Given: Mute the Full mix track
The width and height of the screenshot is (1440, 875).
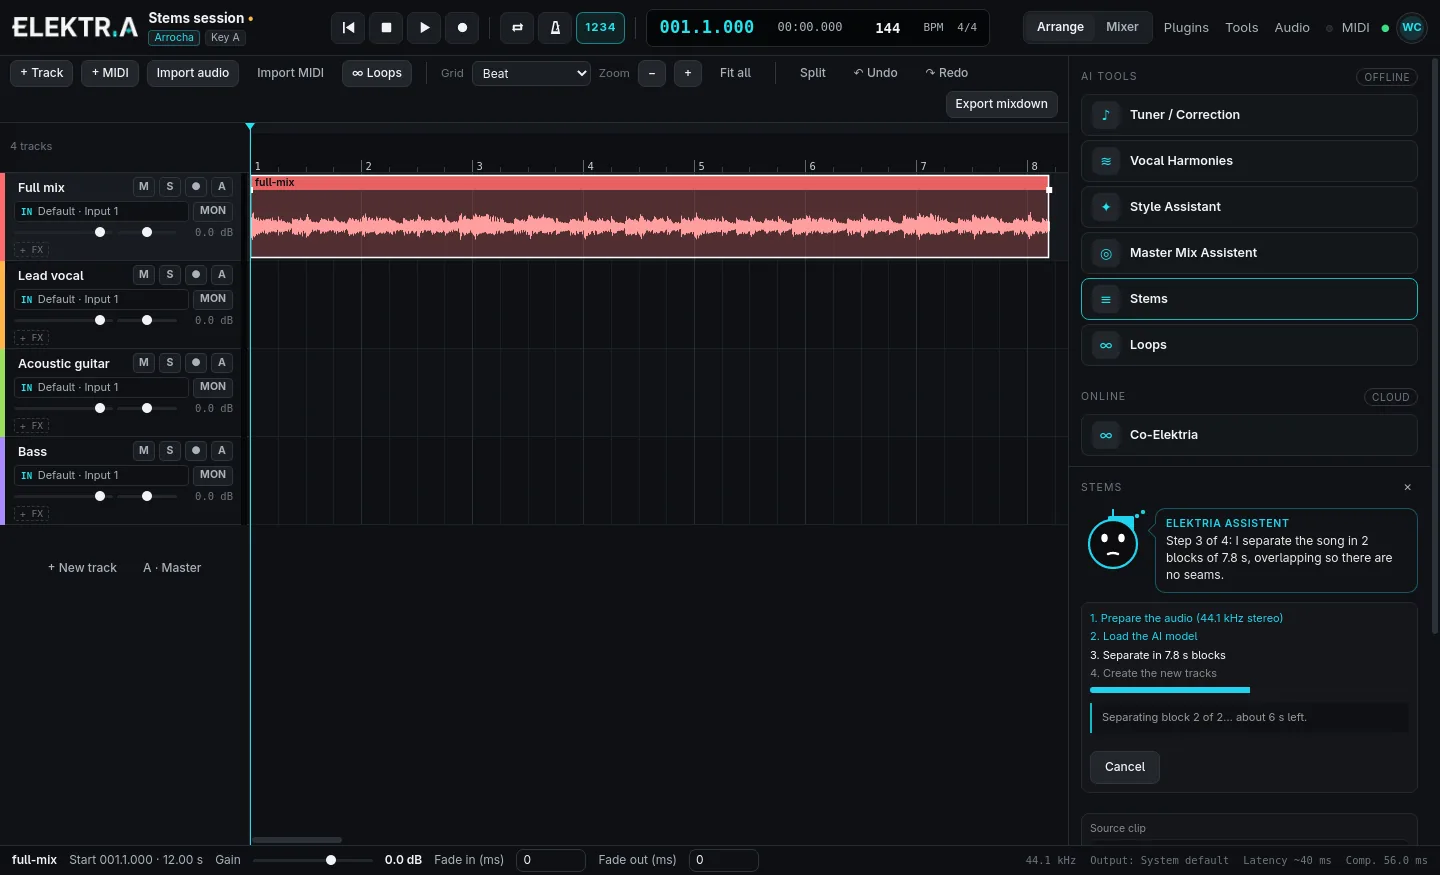Looking at the screenshot, I should click(x=144, y=187).
